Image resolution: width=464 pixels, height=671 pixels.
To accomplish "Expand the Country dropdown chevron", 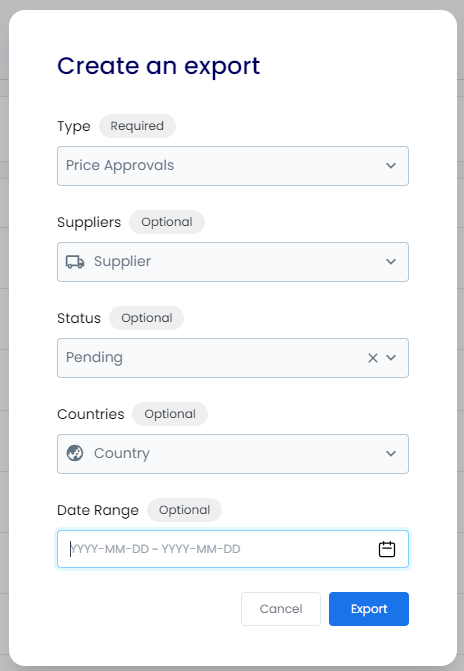I will click(391, 453).
